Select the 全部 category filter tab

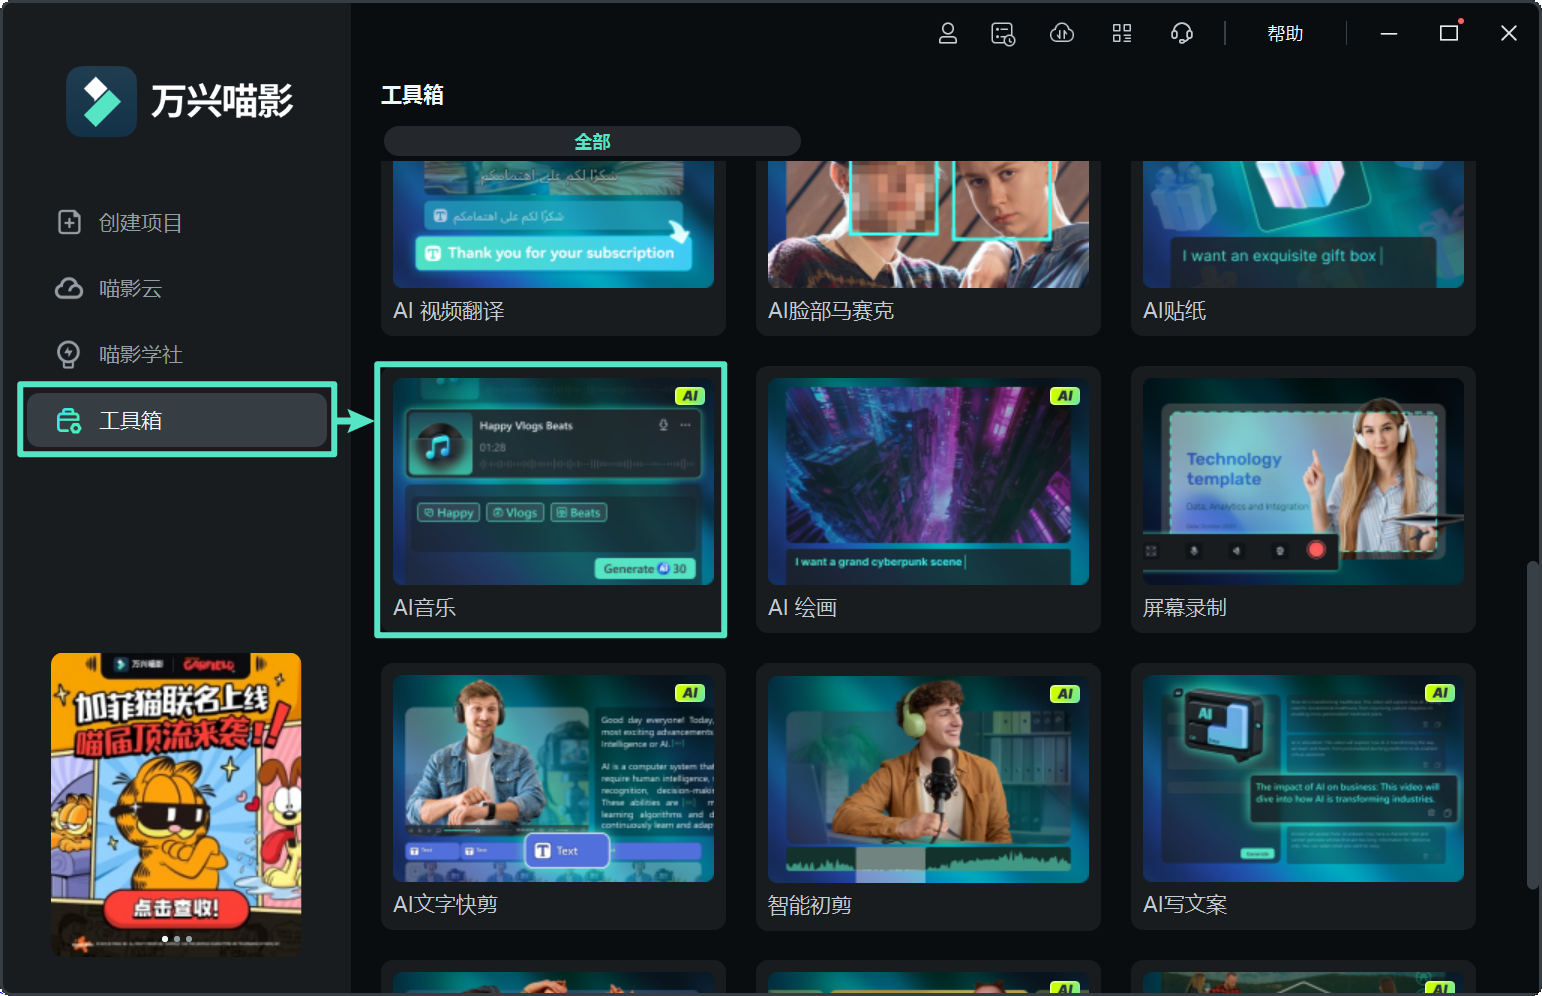[x=592, y=141]
